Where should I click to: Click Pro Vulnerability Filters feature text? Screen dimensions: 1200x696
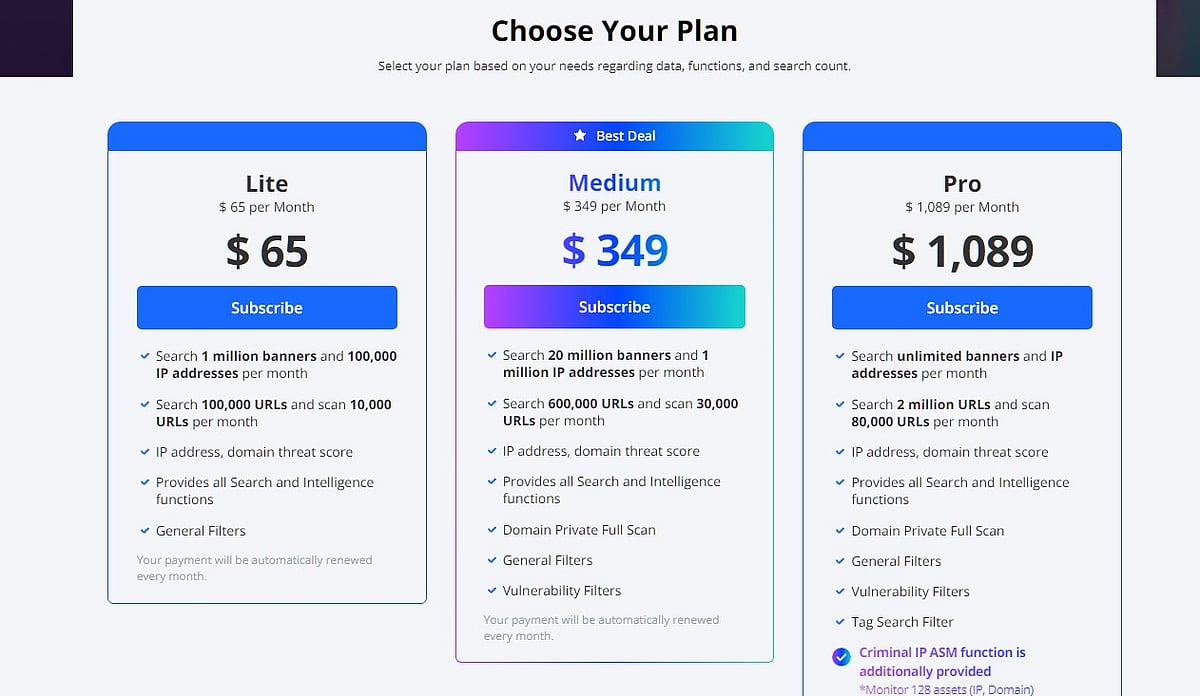click(910, 592)
